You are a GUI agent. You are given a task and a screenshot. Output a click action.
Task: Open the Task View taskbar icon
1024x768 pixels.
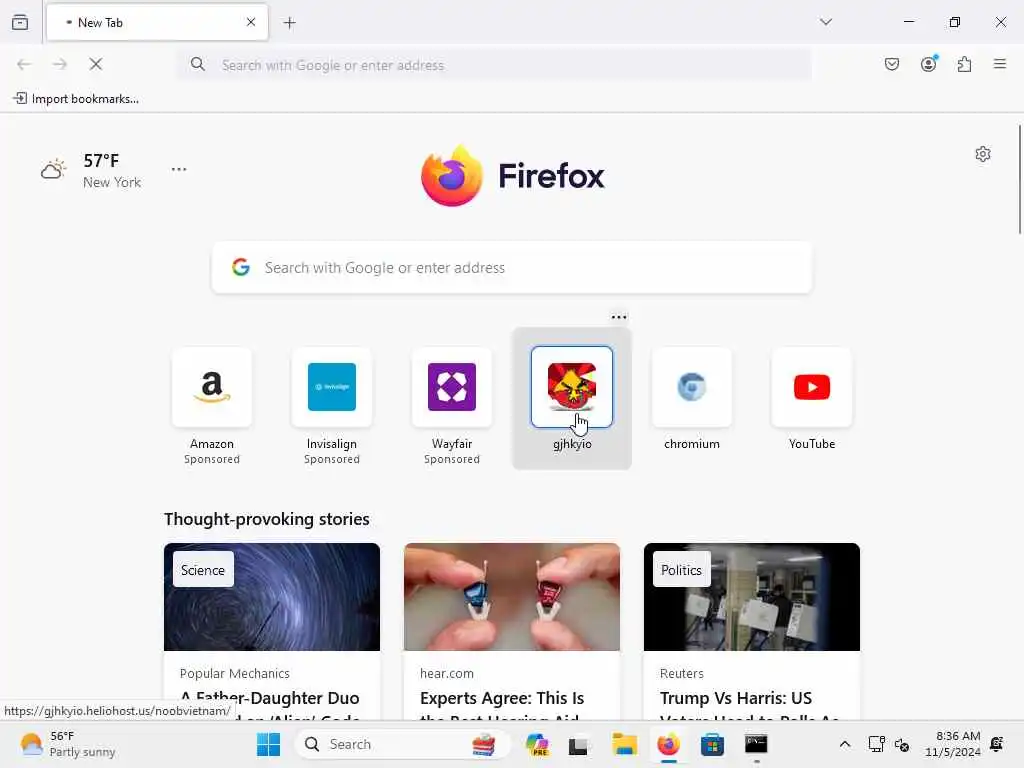[x=578, y=745]
